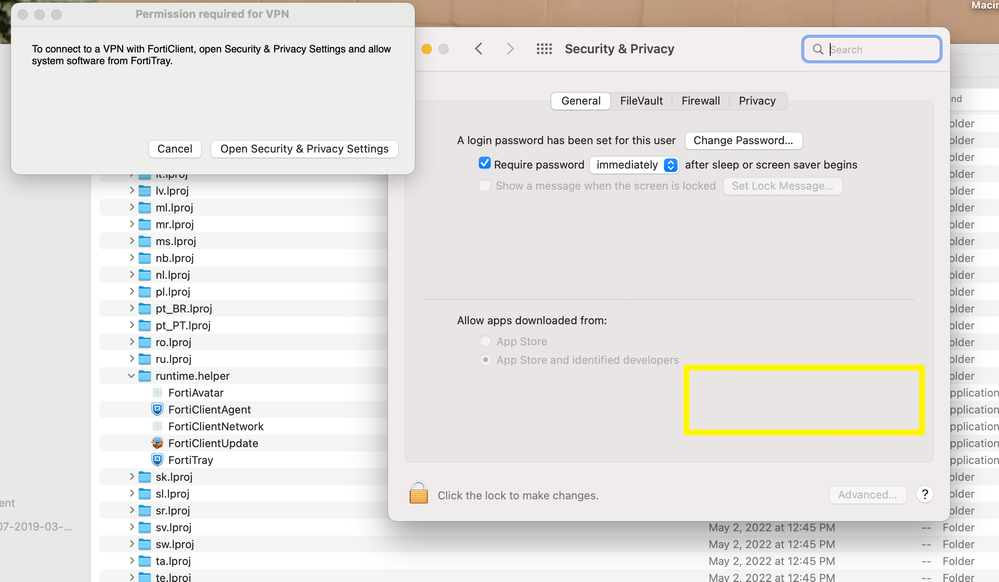Click the ml.lproj folder icon

click(x=145, y=208)
